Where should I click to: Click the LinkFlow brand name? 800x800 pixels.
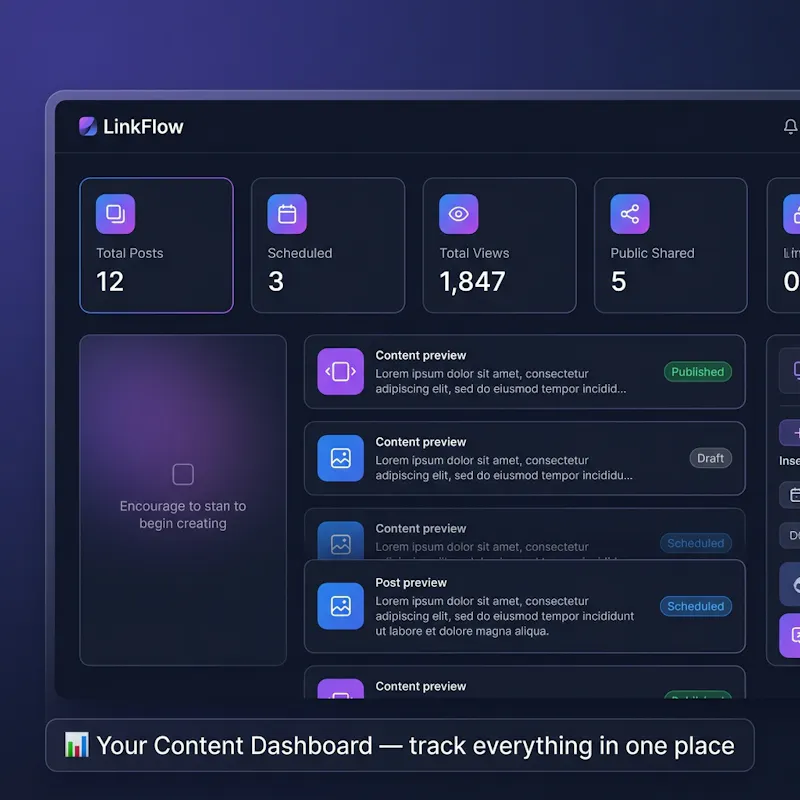143,127
